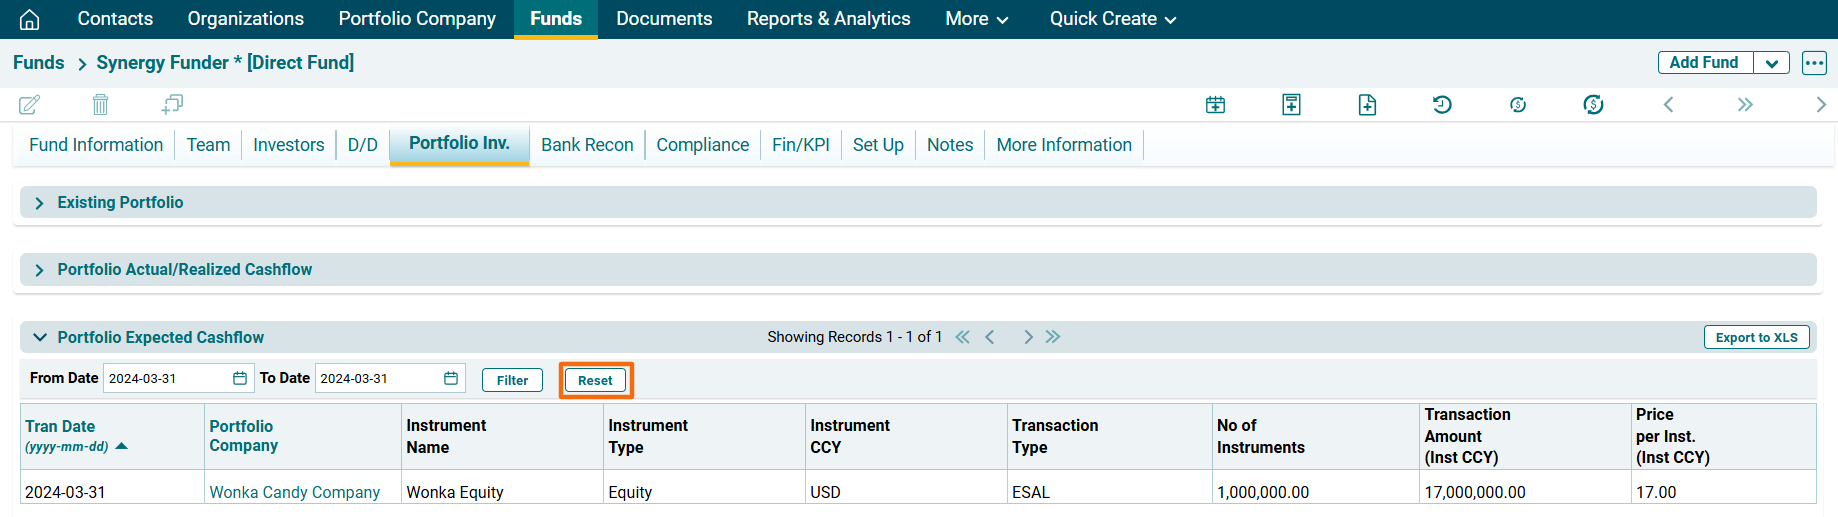Open the From Date calendar picker
Viewport: 1838px width, 517px height.
240,379
